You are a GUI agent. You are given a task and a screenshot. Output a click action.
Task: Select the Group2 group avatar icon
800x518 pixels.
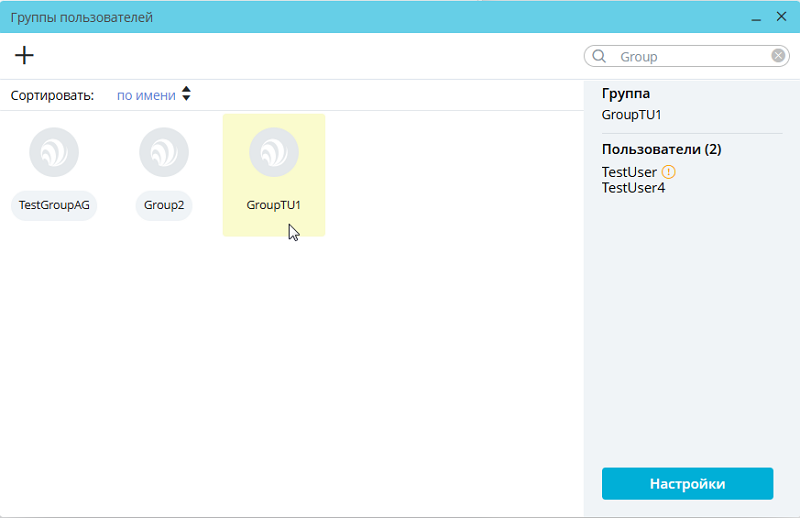(x=164, y=152)
